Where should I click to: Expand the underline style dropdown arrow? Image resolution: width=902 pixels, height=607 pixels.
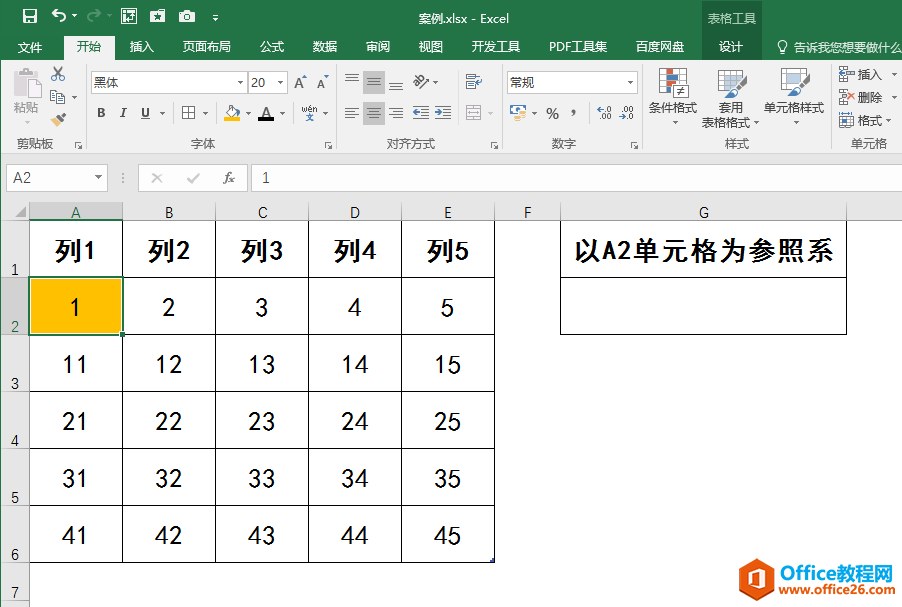[162, 113]
